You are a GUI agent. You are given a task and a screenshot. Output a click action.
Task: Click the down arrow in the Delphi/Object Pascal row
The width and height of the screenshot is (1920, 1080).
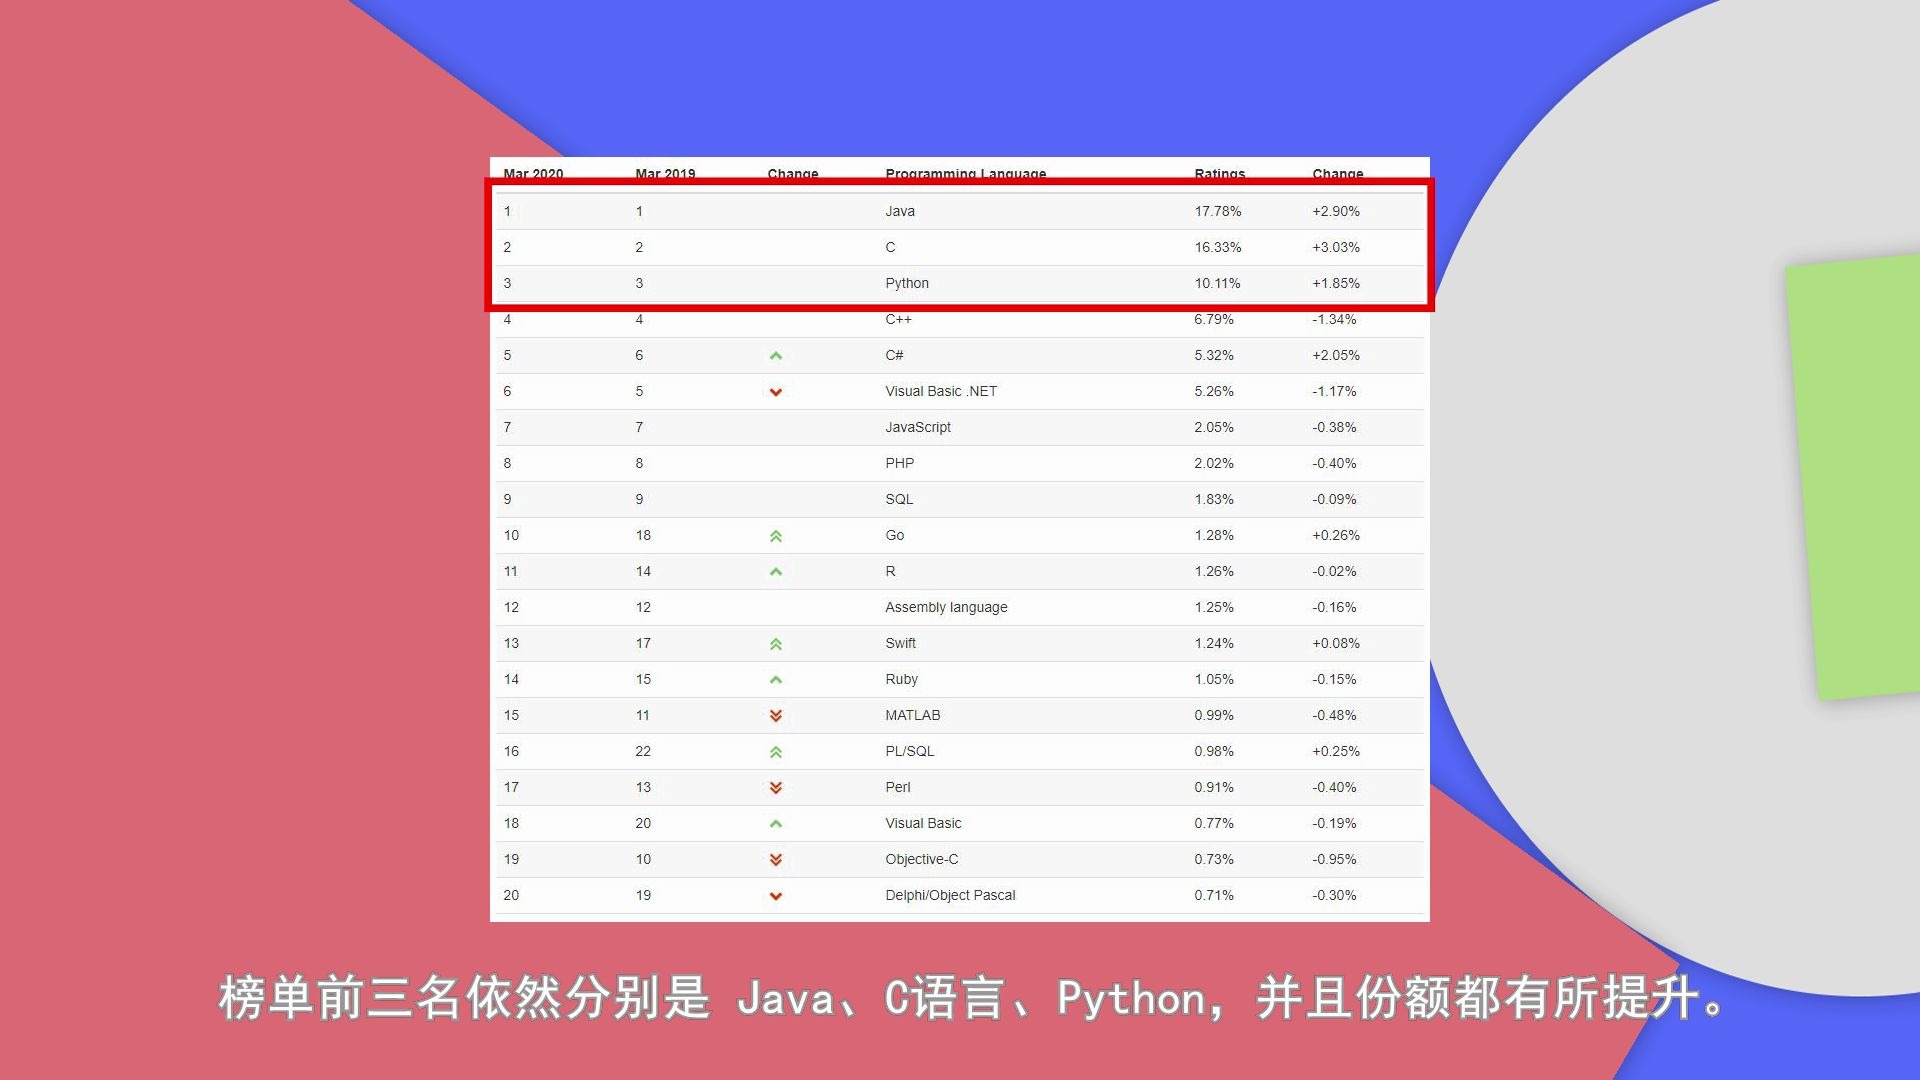[x=776, y=896]
